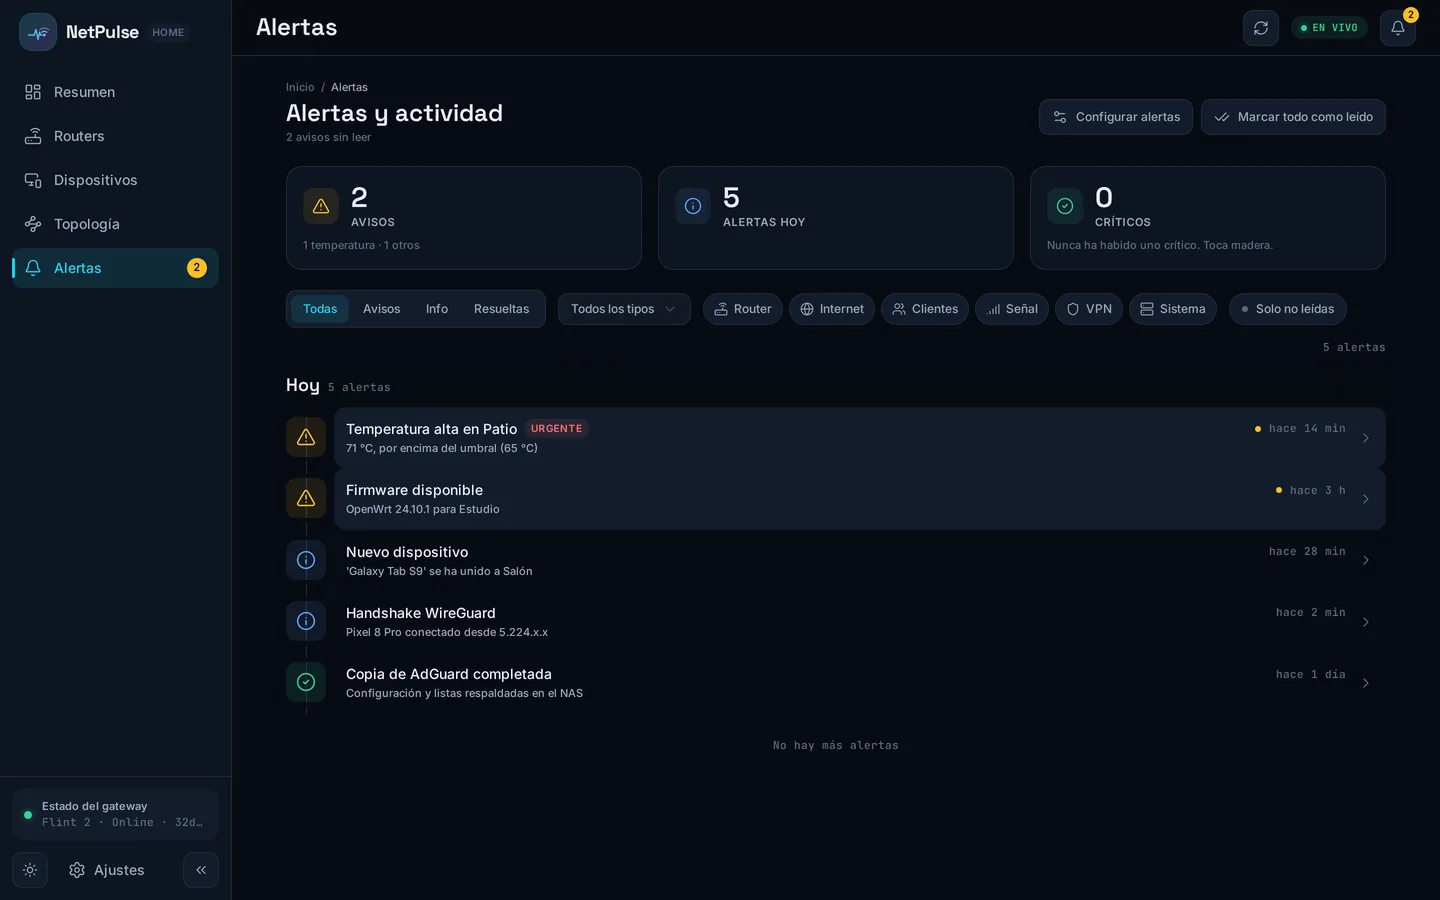Open the Todos los tipos dropdown

(624, 309)
